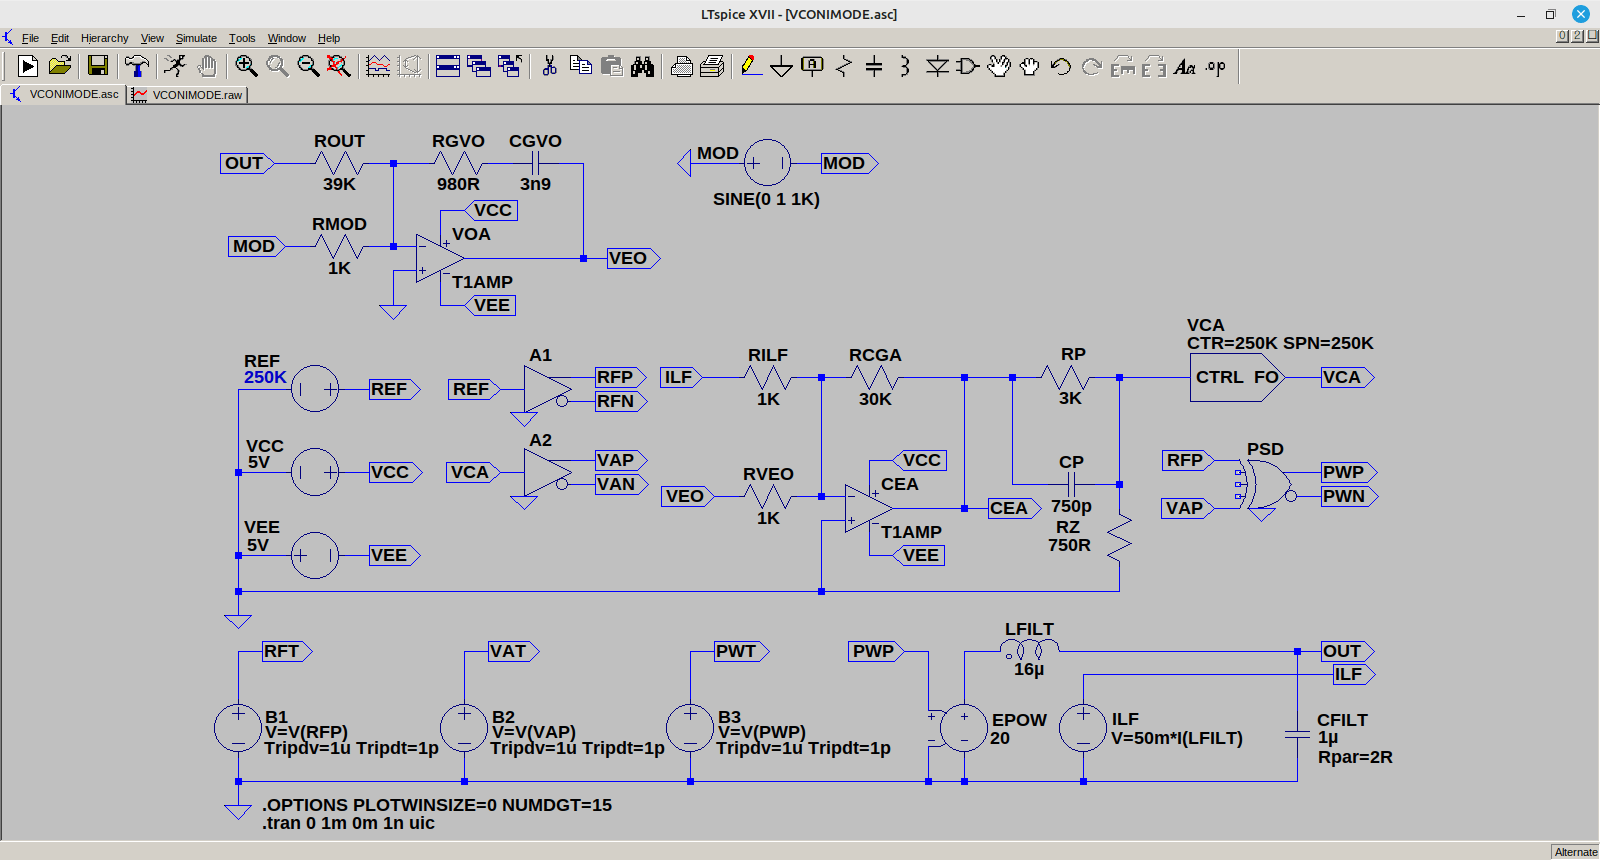Zoom in with the plus magnifier icon
Image resolution: width=1600 pixels, height=860 pixels.
tap(246, 66)
